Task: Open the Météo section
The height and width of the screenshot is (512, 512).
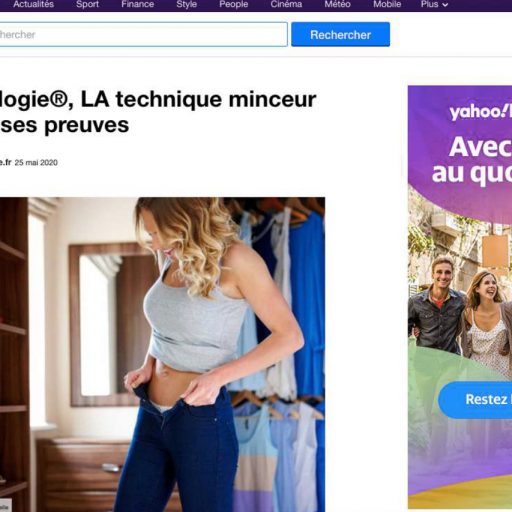Action: tap(337, 4)
